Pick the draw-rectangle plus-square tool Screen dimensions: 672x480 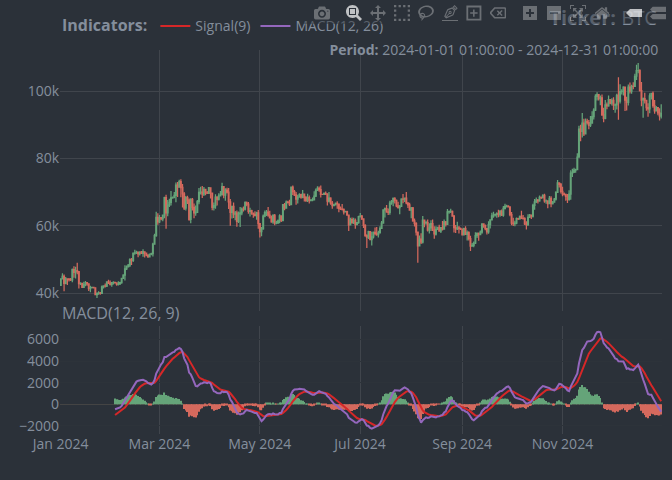474,13
